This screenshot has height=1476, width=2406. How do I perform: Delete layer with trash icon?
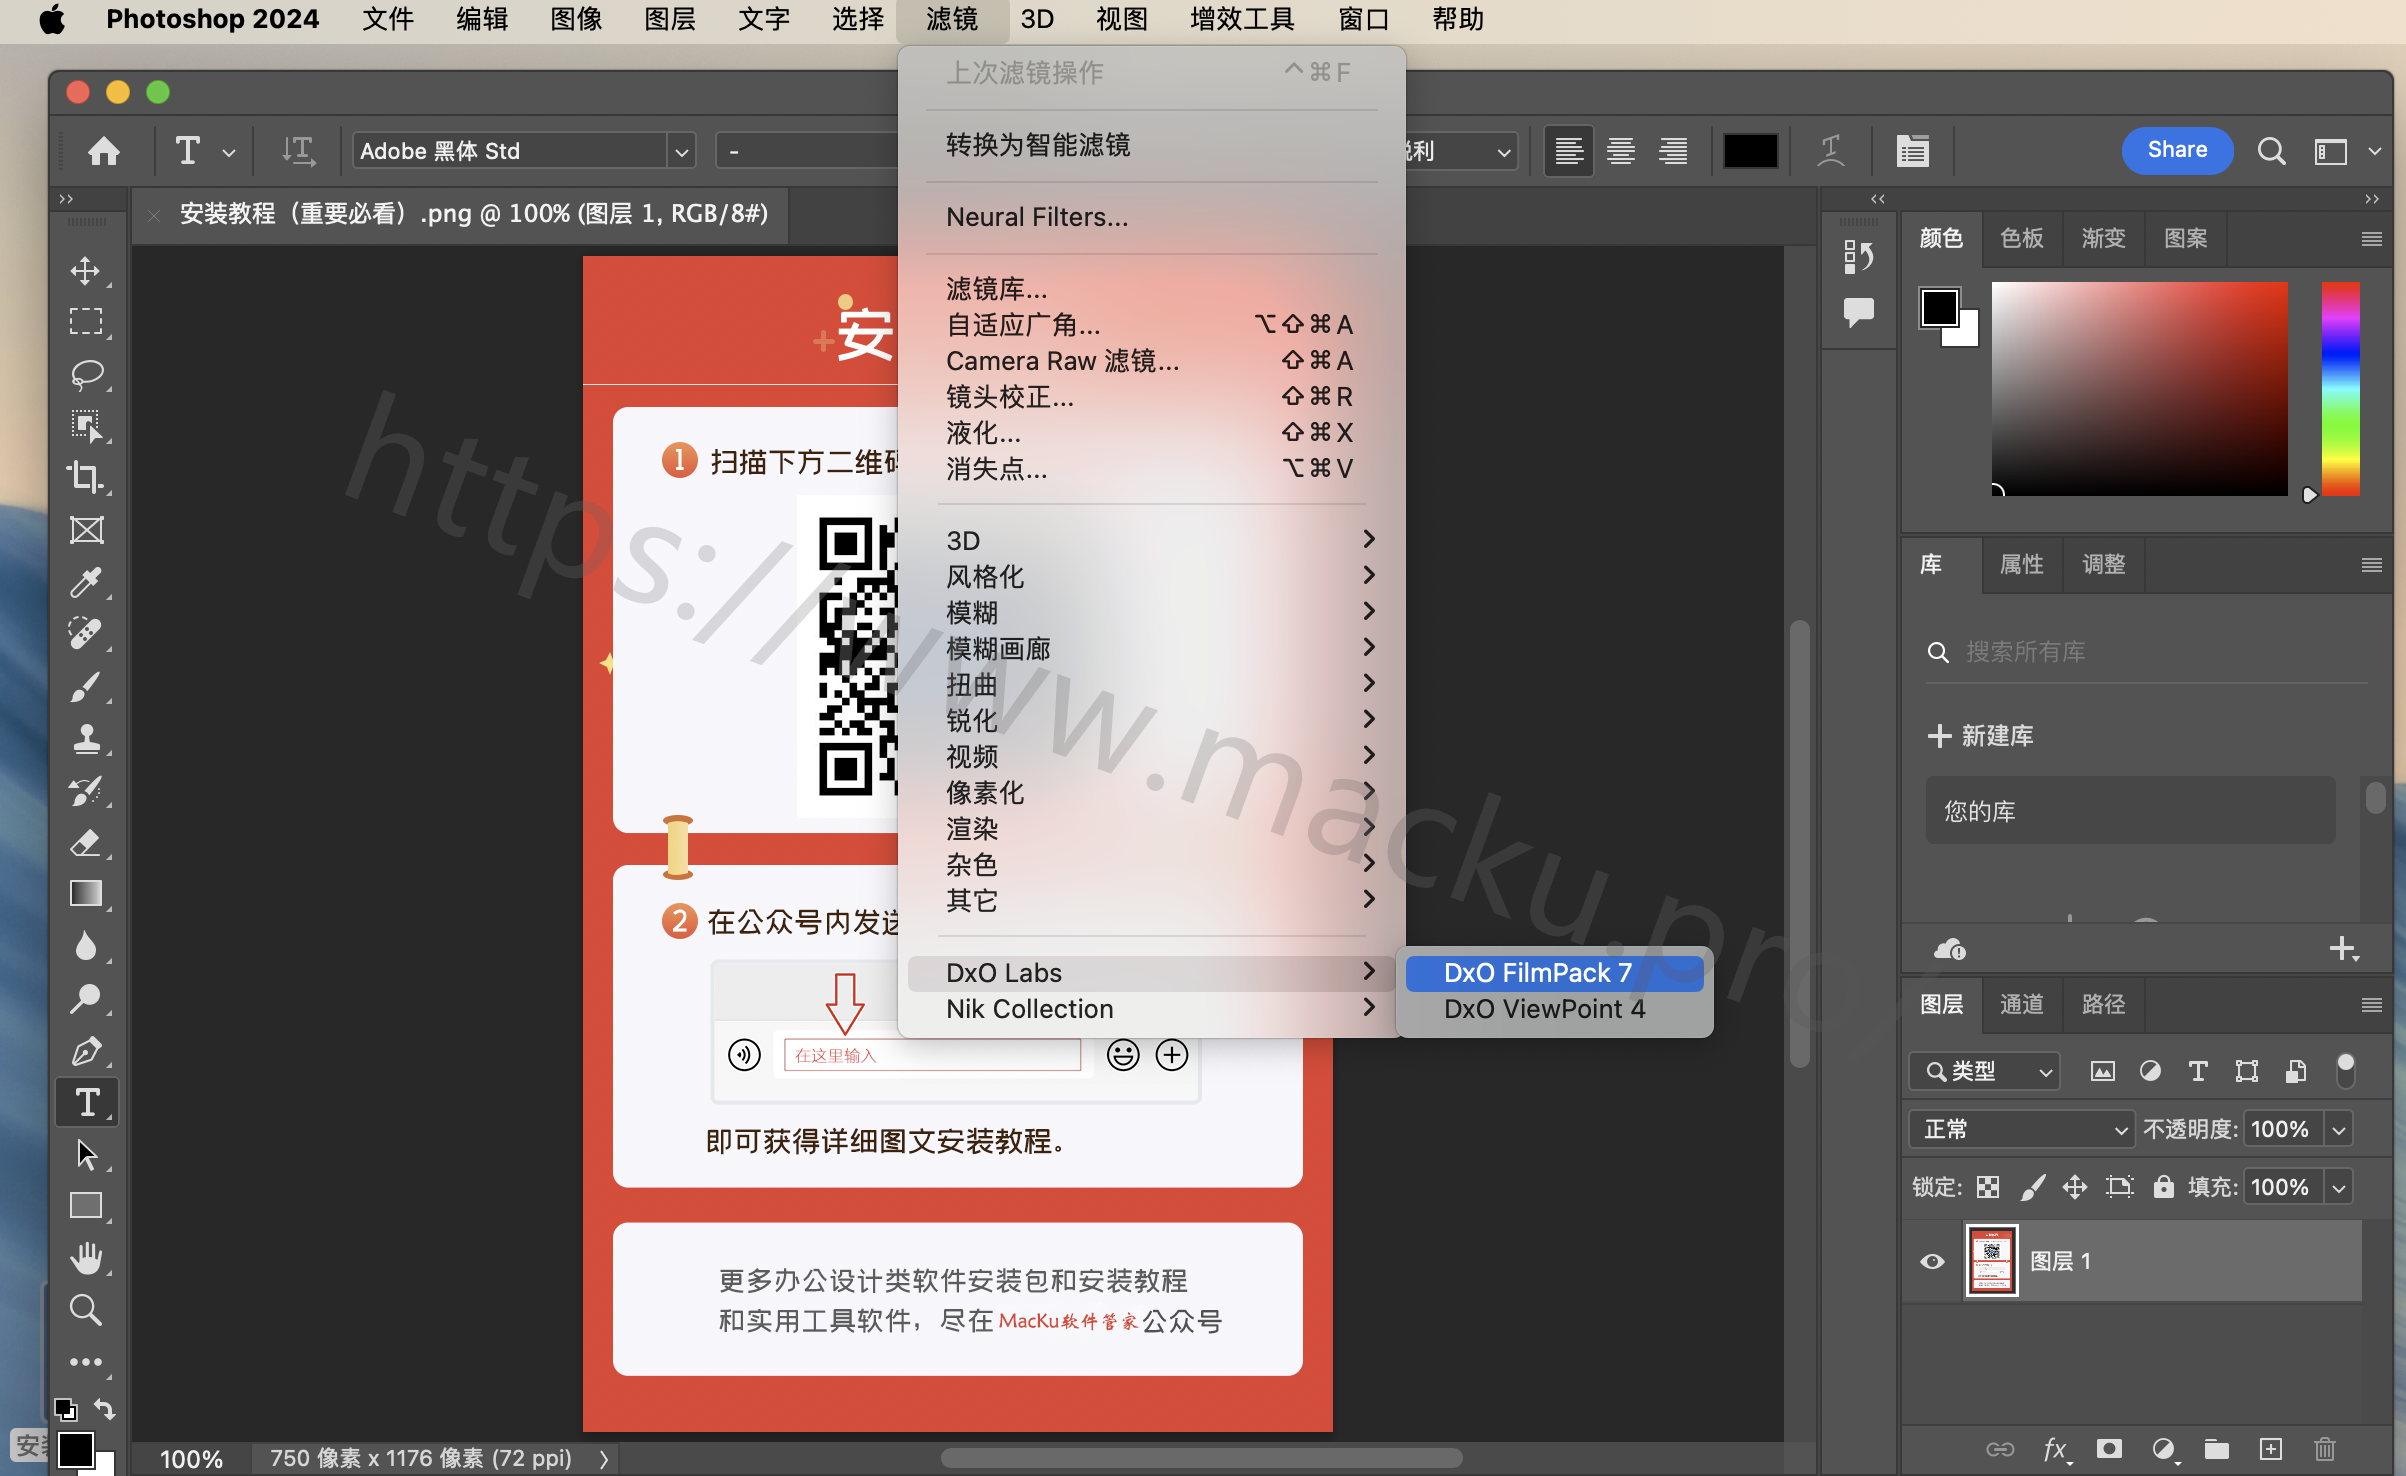point(2325,1449)
